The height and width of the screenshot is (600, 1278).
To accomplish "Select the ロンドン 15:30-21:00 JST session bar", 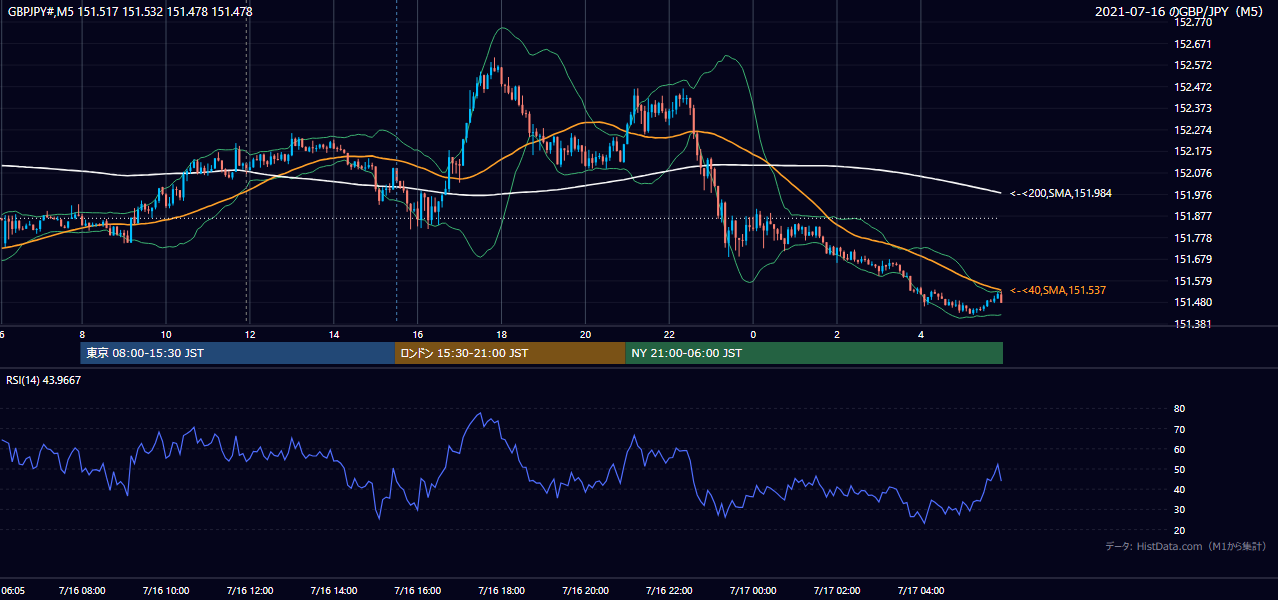I will pos(510,353).
